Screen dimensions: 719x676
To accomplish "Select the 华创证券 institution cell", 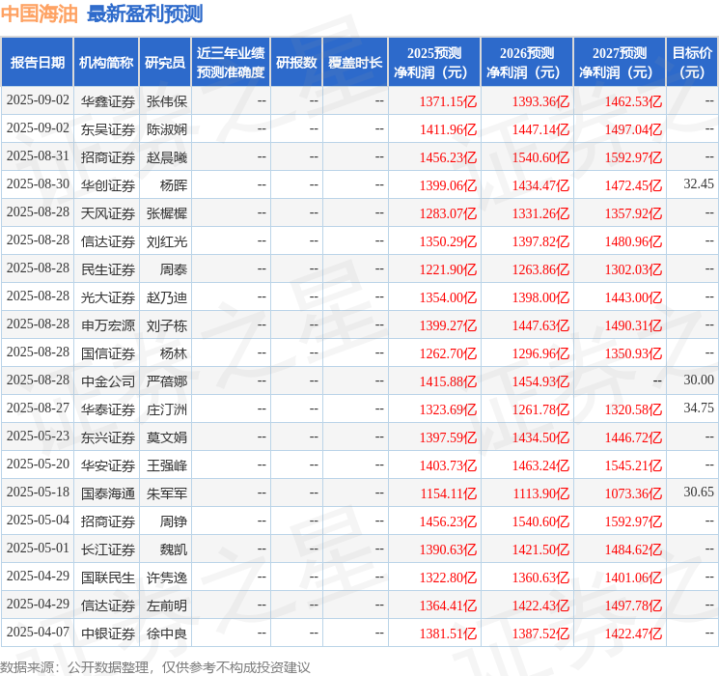I will (108, 185).
